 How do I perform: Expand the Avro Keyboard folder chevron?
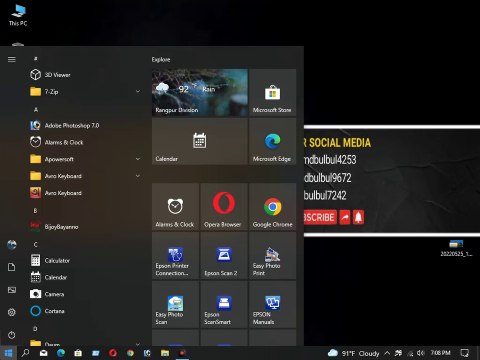138,176
